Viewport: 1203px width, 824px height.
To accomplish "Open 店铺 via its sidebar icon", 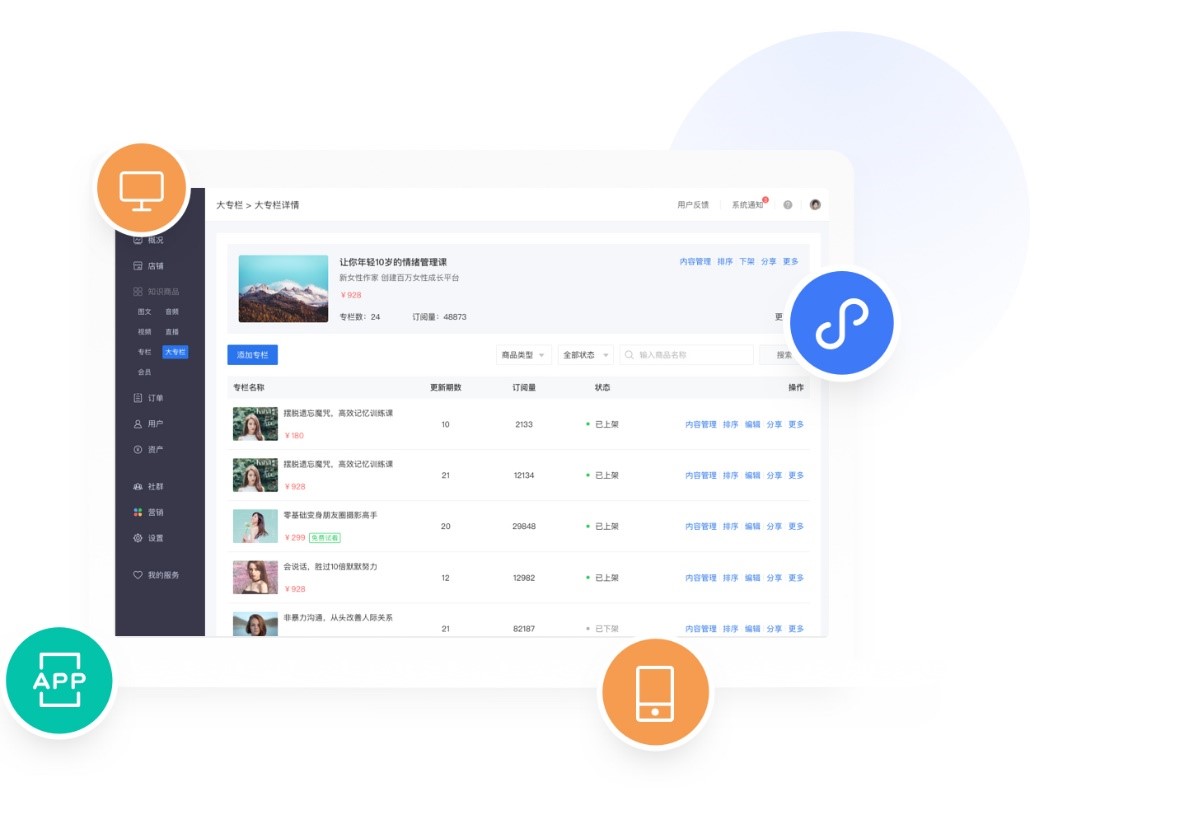I will [138, 266].
